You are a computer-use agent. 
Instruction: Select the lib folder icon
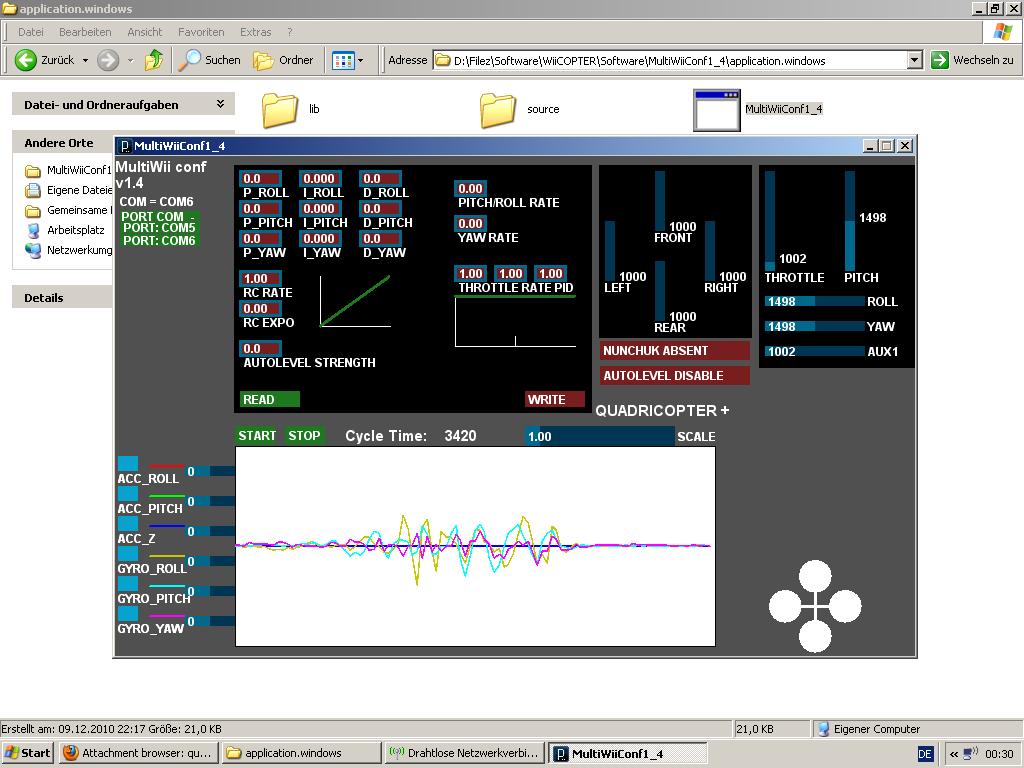[280, 110]
